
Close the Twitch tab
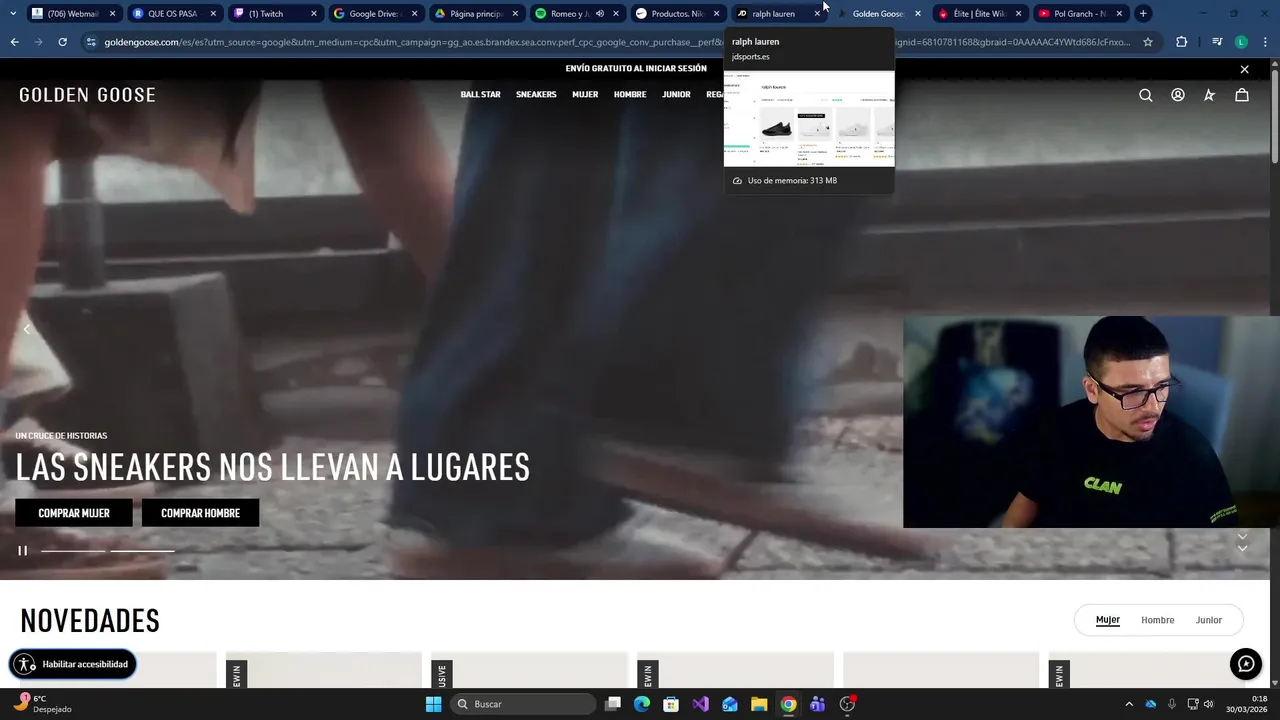coord(314,14)
